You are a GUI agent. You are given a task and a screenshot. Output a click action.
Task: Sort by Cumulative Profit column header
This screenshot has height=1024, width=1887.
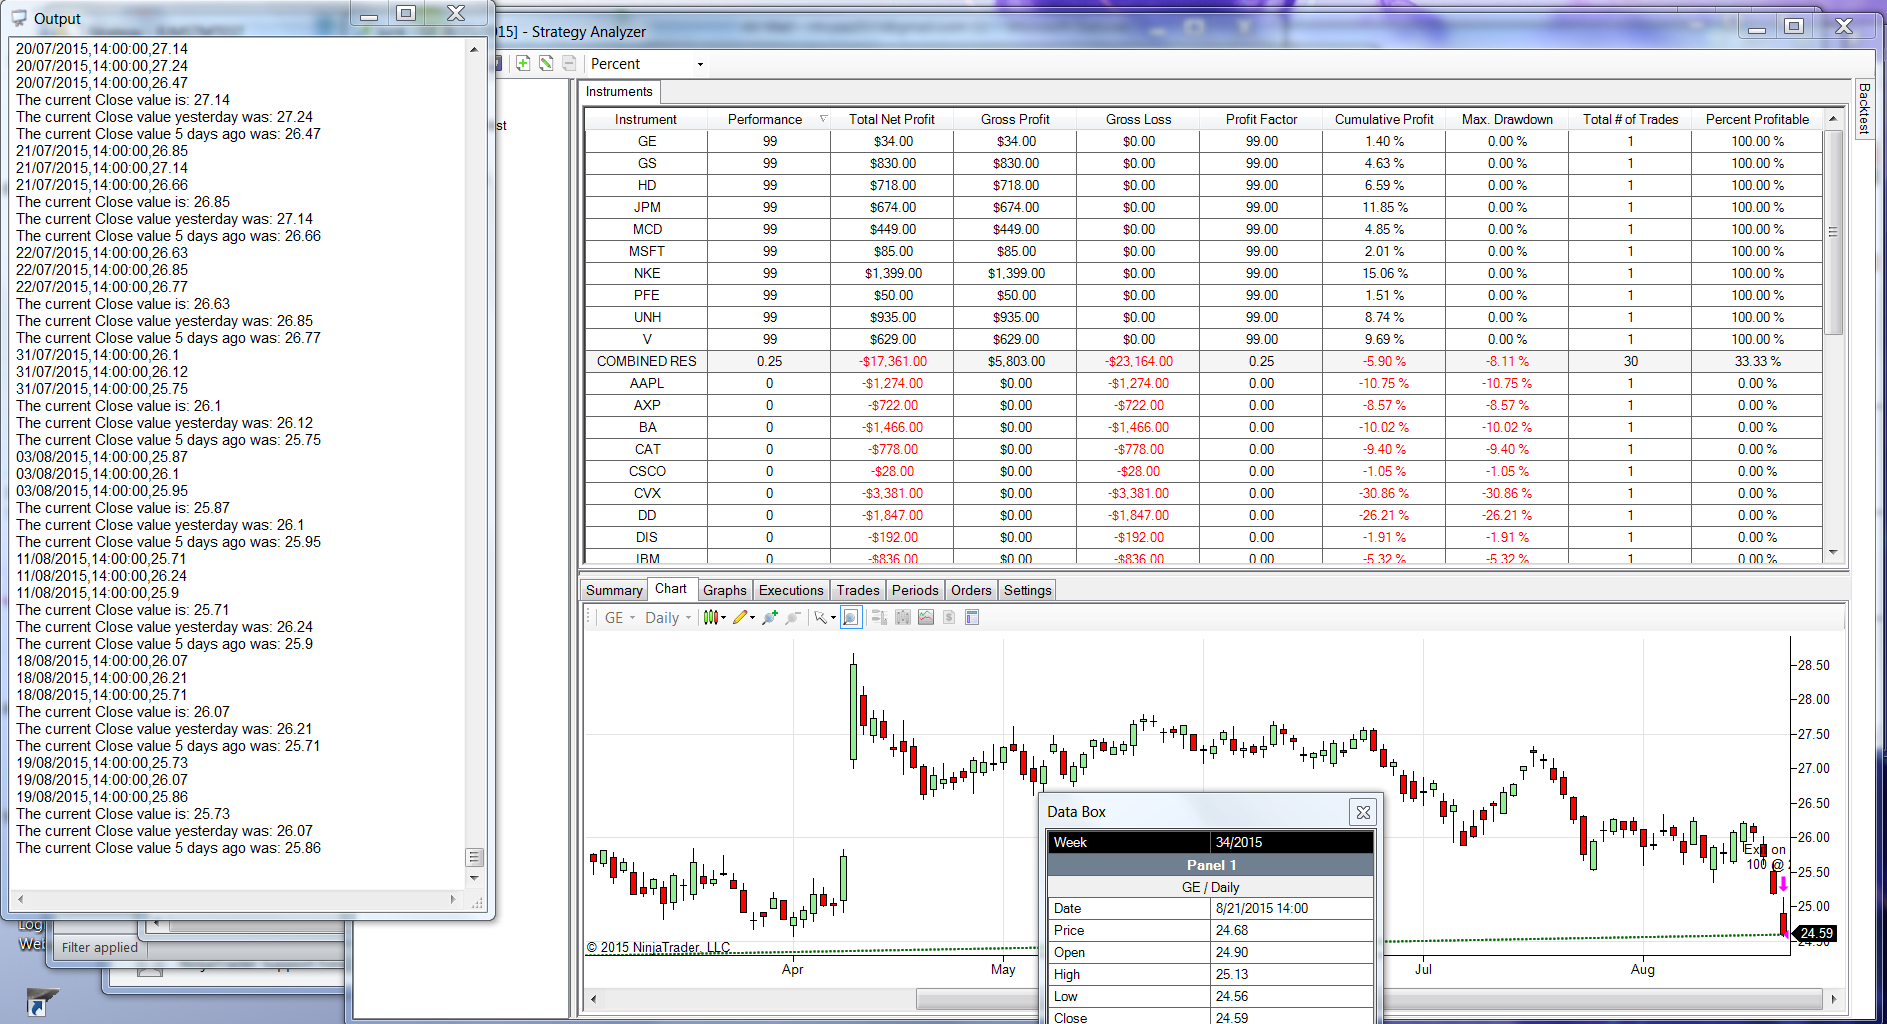[x=1384, y=119]
